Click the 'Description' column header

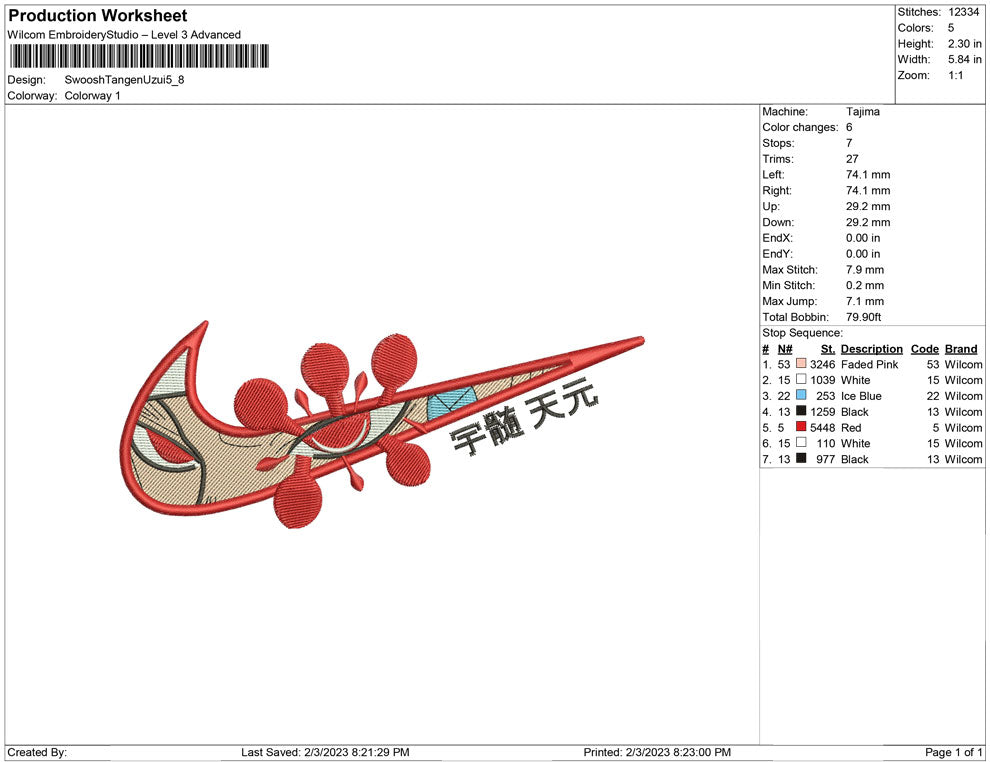872,348
